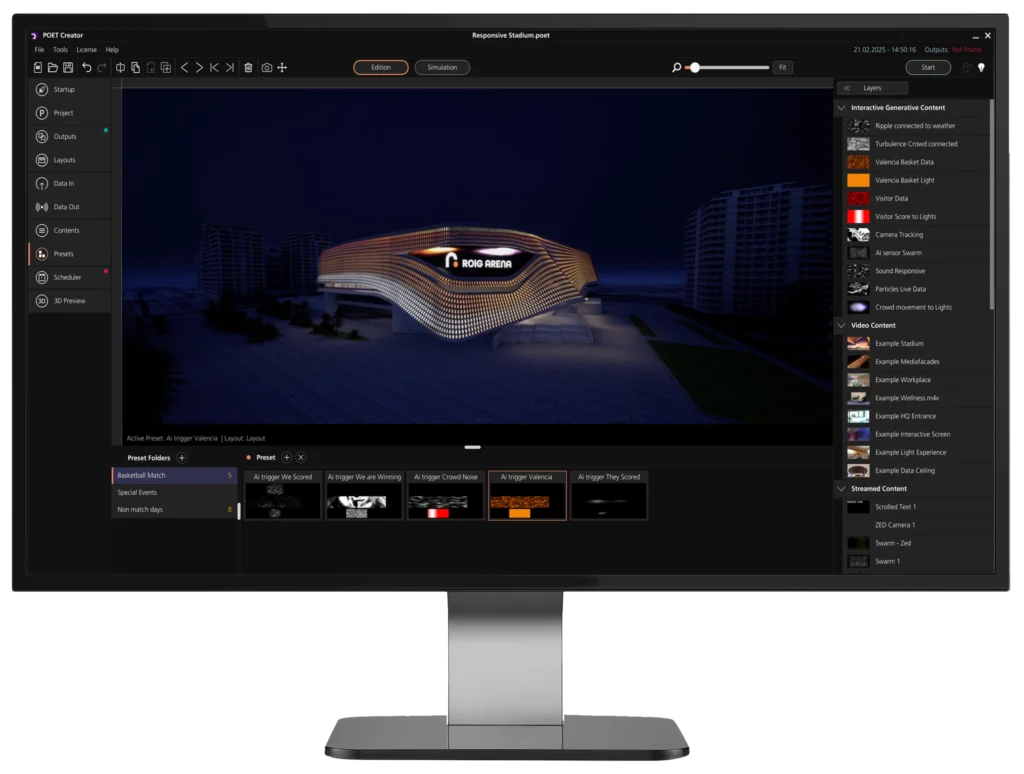Click the camera snapshot icon

266,68
